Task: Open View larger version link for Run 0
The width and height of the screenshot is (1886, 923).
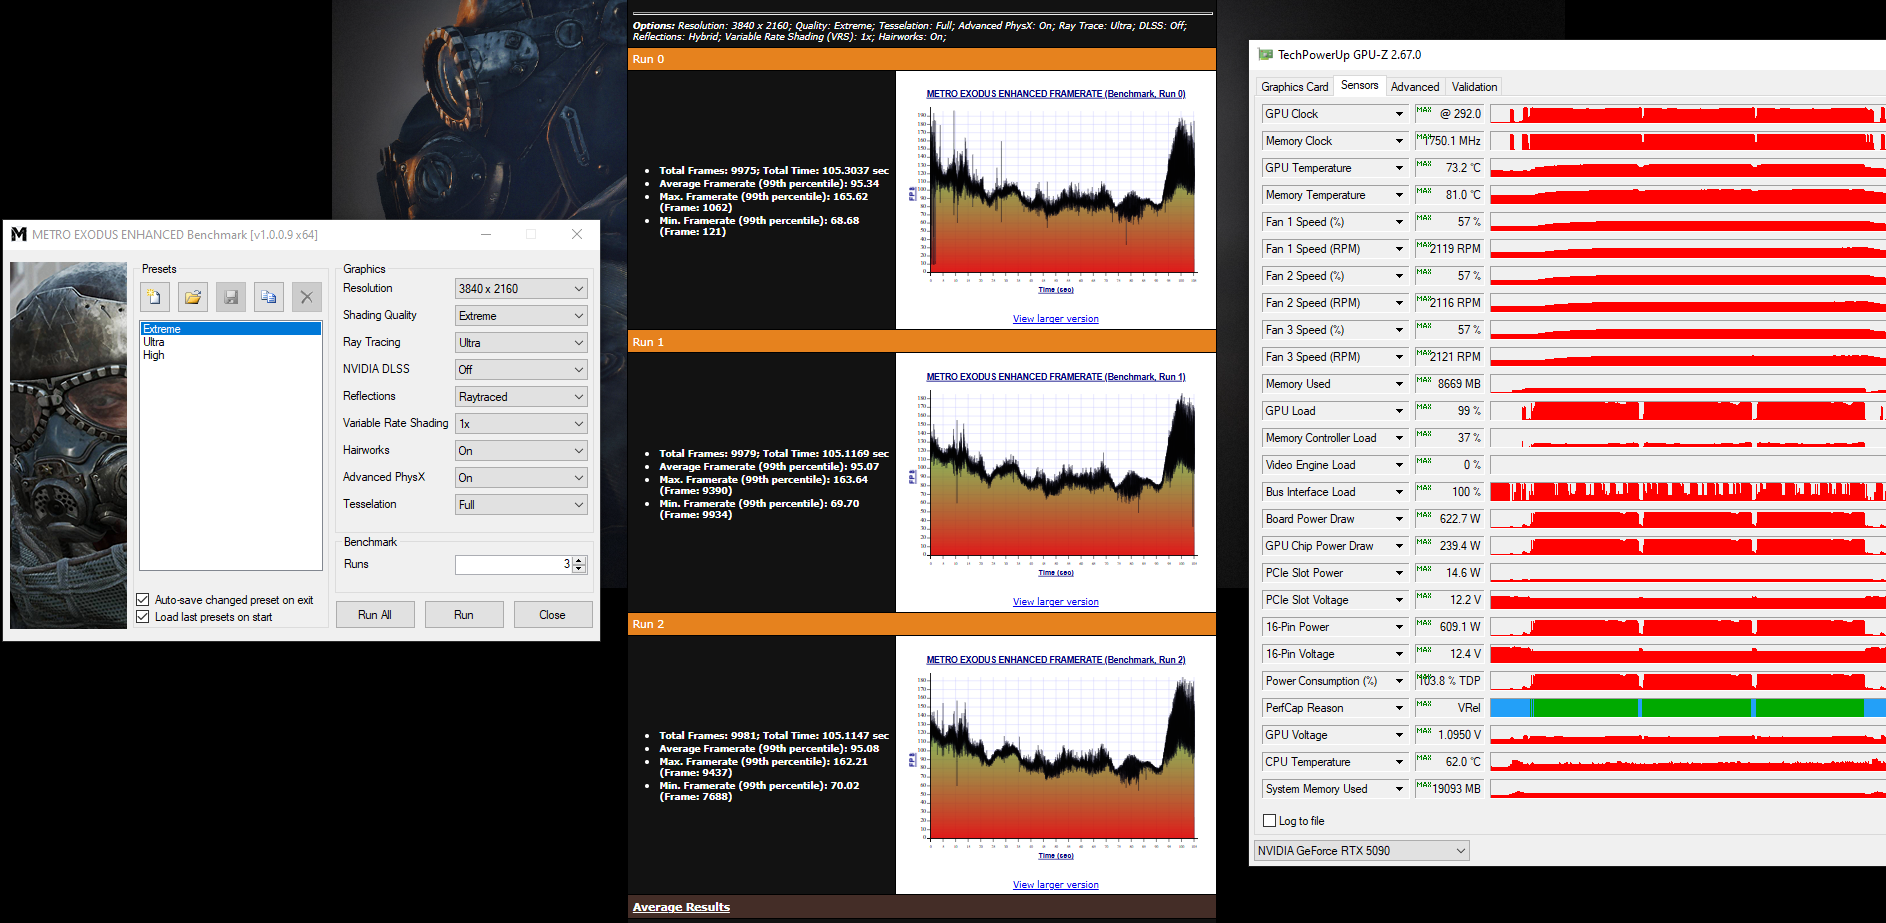Action: coord(1056,319)
